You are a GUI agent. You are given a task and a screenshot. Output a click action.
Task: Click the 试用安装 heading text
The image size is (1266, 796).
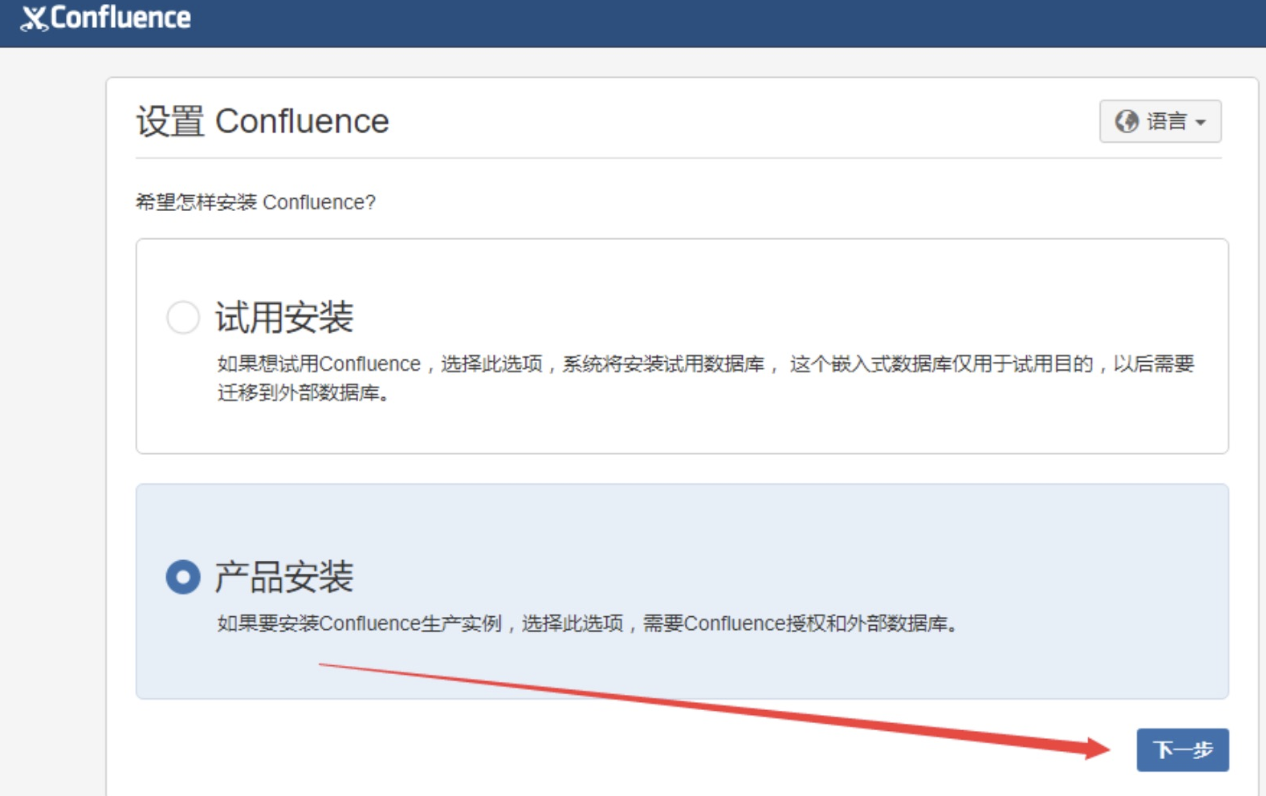tap(284, 318)
